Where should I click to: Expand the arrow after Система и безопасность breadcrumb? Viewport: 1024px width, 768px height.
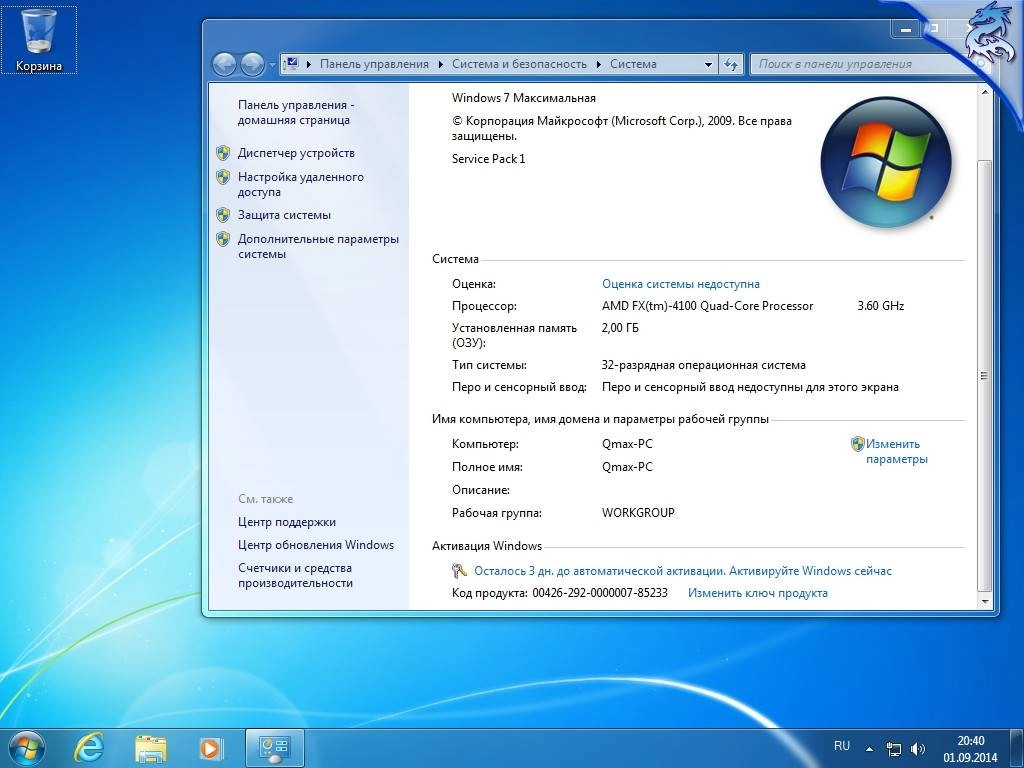598,64
